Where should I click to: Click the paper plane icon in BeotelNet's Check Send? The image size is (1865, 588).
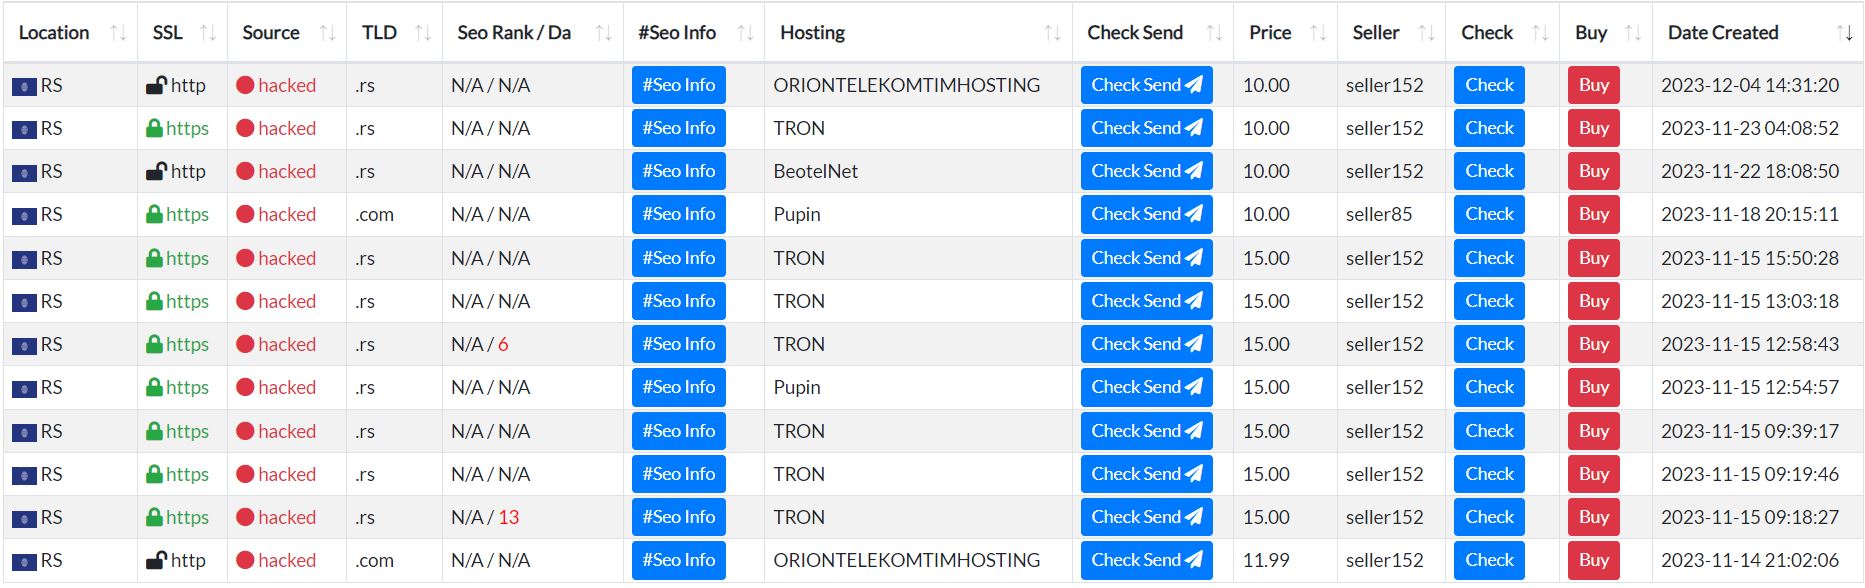[1194, 171]
